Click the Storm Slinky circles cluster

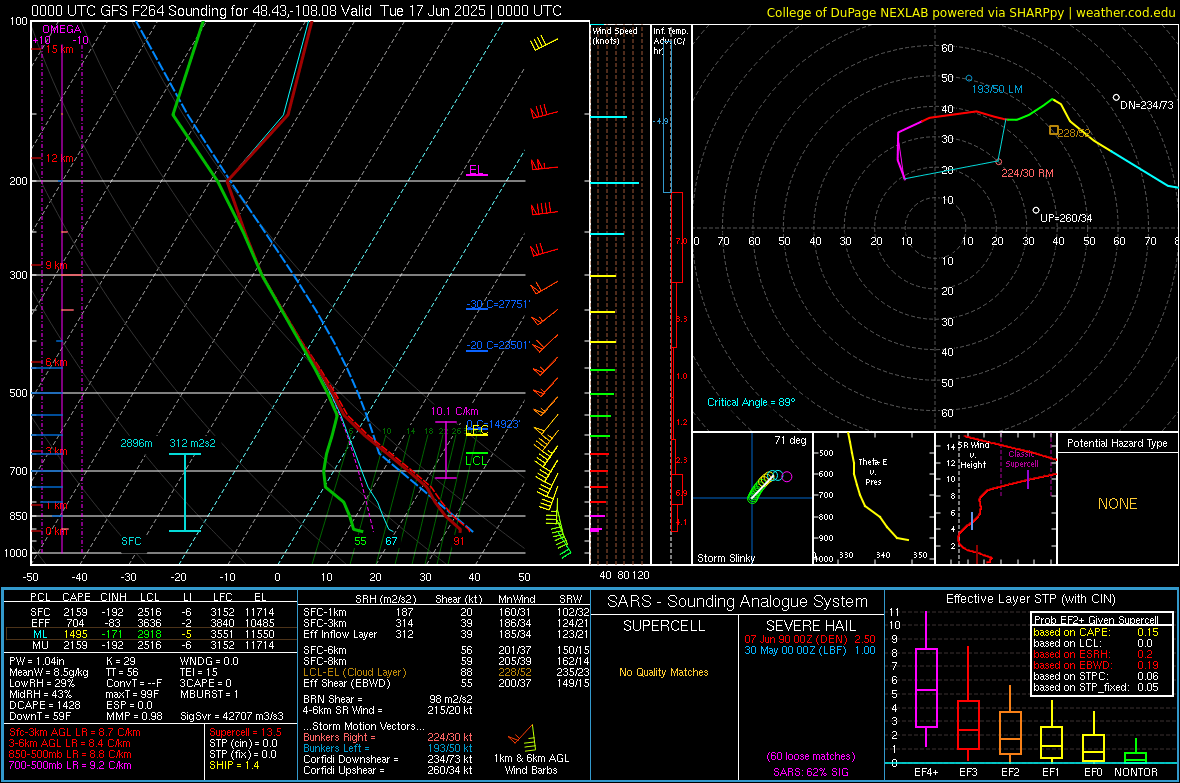(x=769, y=485)
